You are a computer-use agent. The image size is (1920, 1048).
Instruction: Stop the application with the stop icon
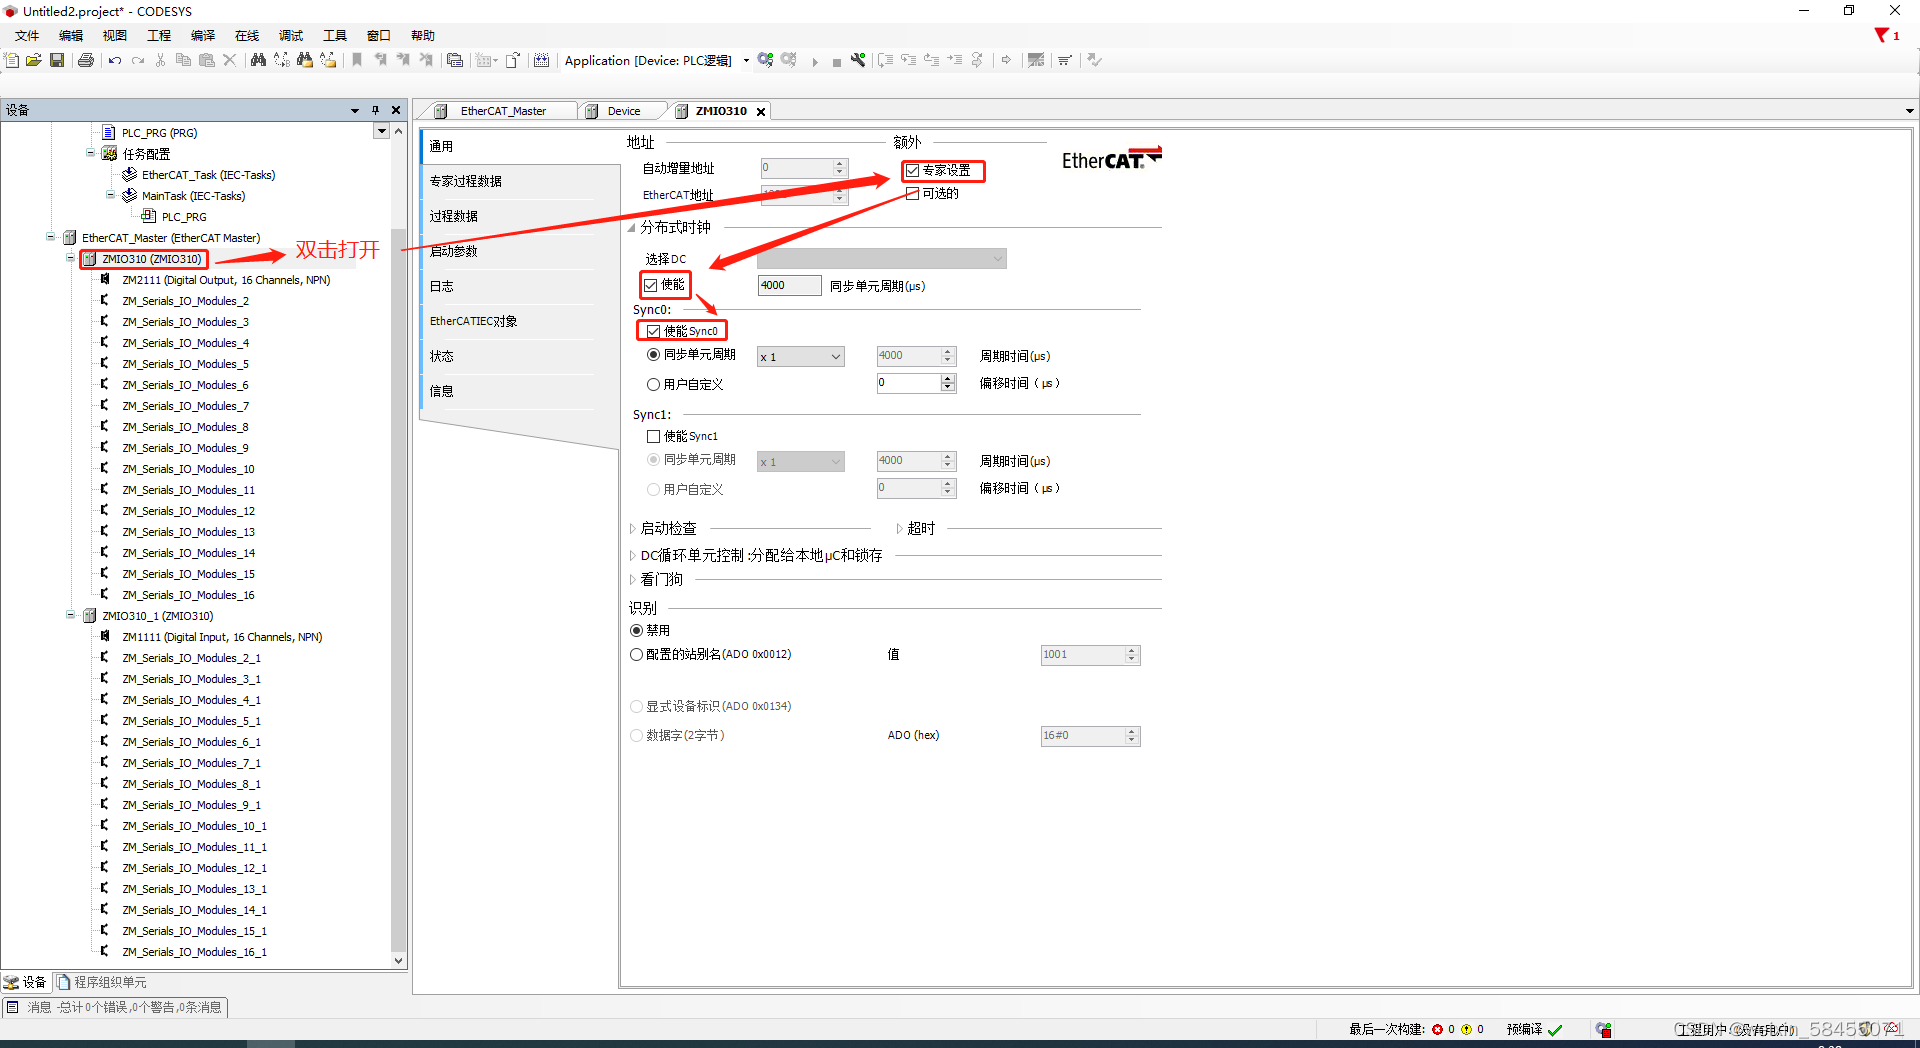[x=837, y=60]
